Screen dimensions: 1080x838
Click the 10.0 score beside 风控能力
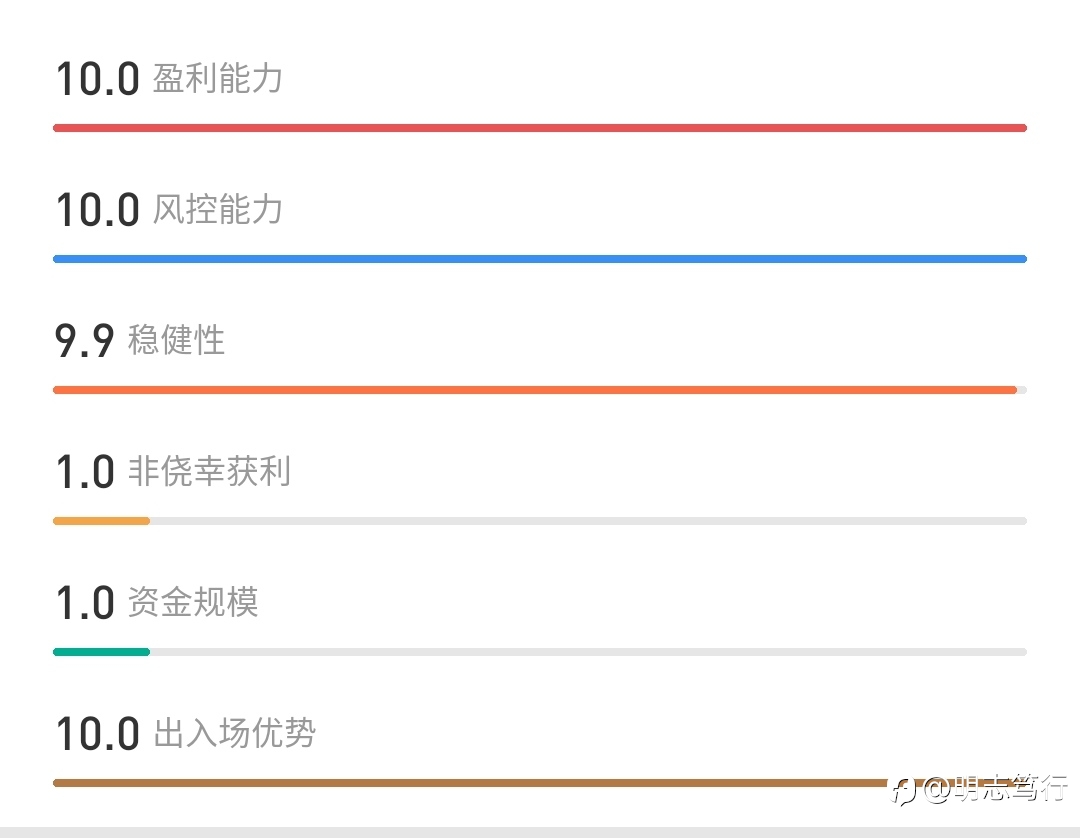98,210
